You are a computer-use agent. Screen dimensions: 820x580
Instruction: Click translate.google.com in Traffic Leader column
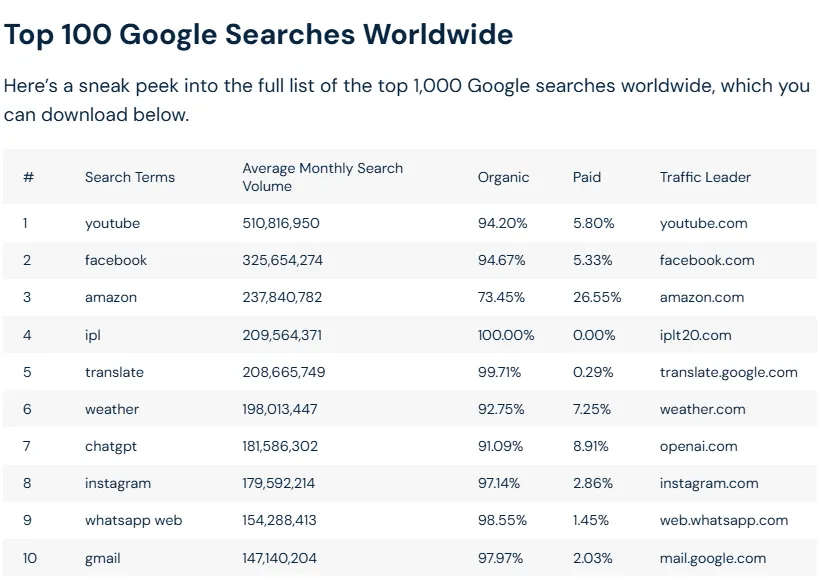point(728,372)
